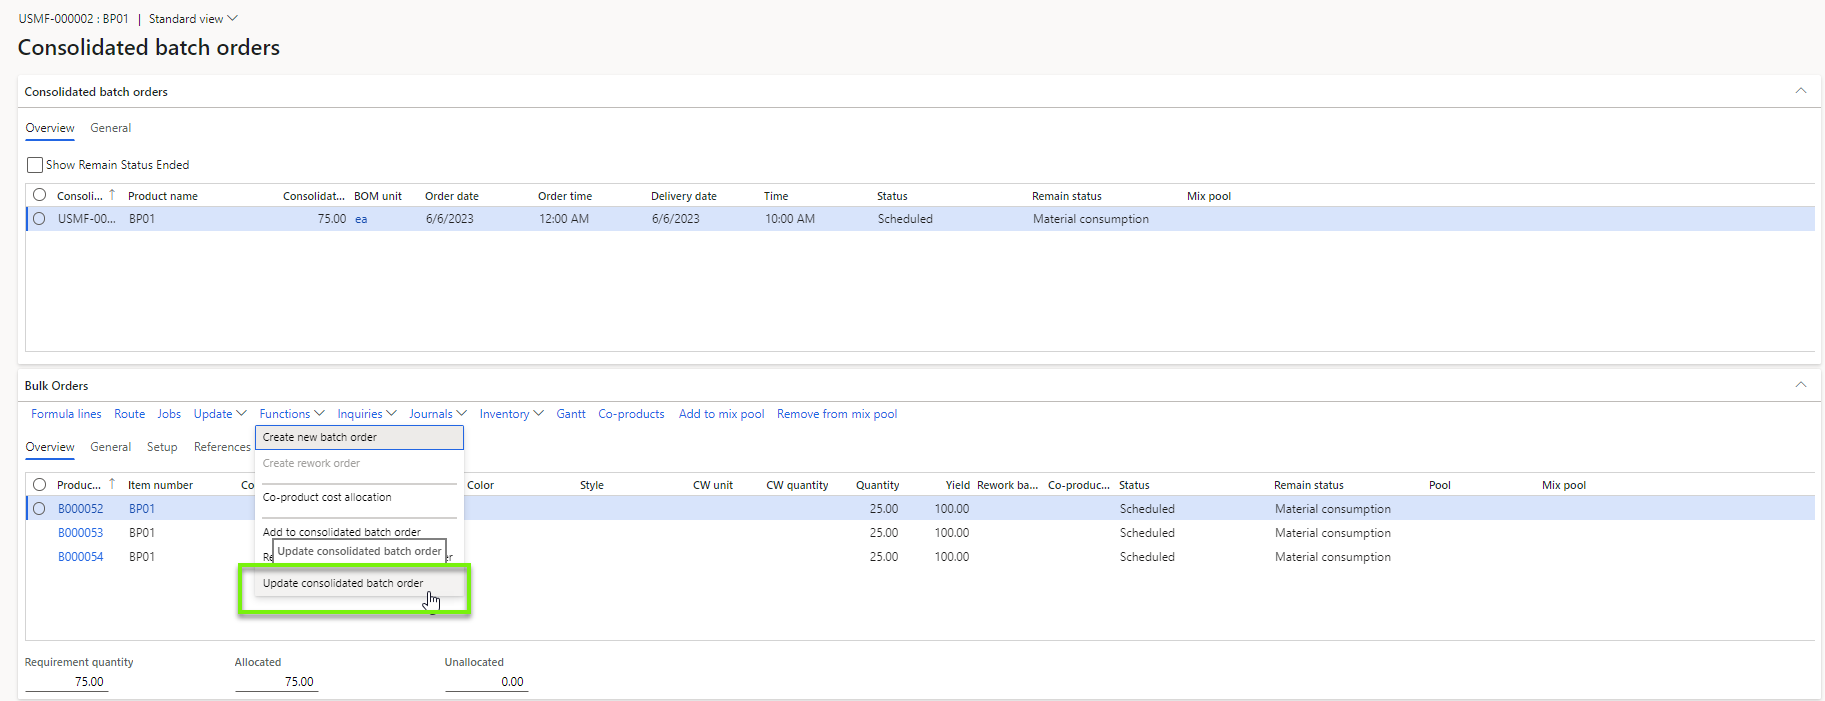Select all consolidated orders header radio
This screenshot has height=701, width=1825.
click(39, 195)
